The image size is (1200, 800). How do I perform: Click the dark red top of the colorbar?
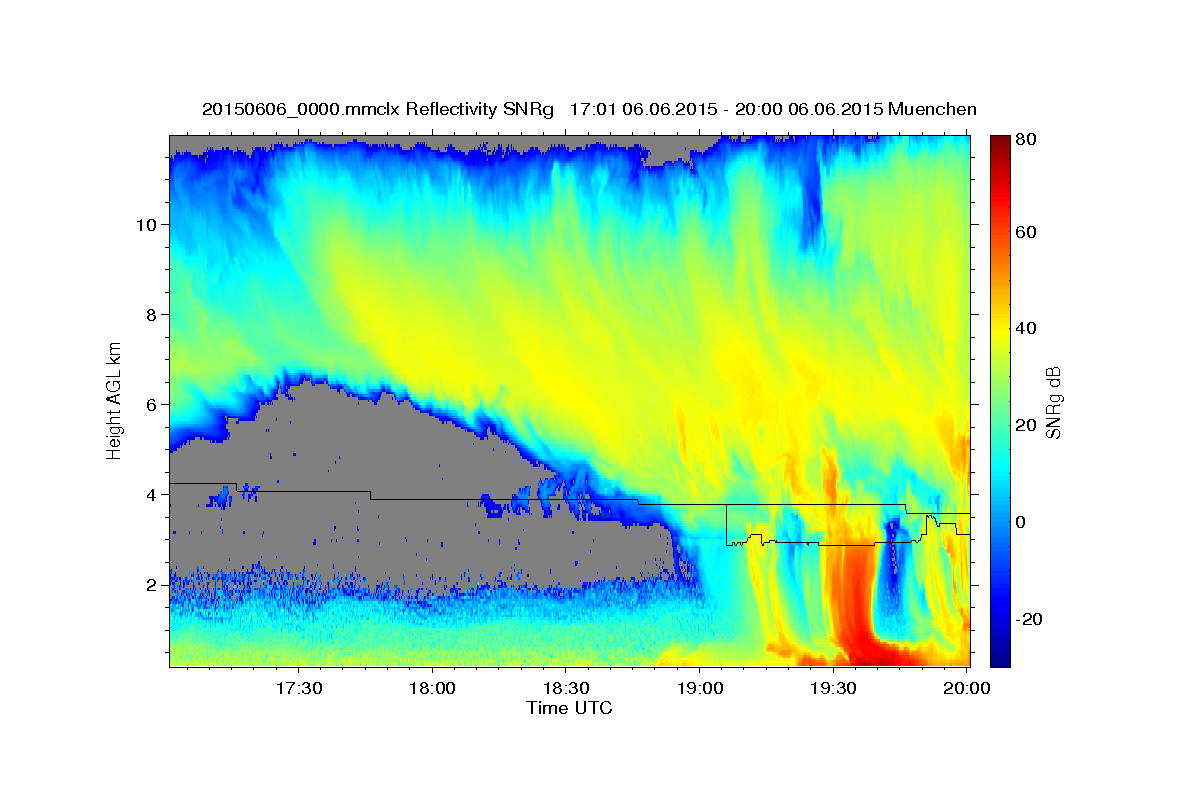pyautogui.click(x=1000, y=143)
